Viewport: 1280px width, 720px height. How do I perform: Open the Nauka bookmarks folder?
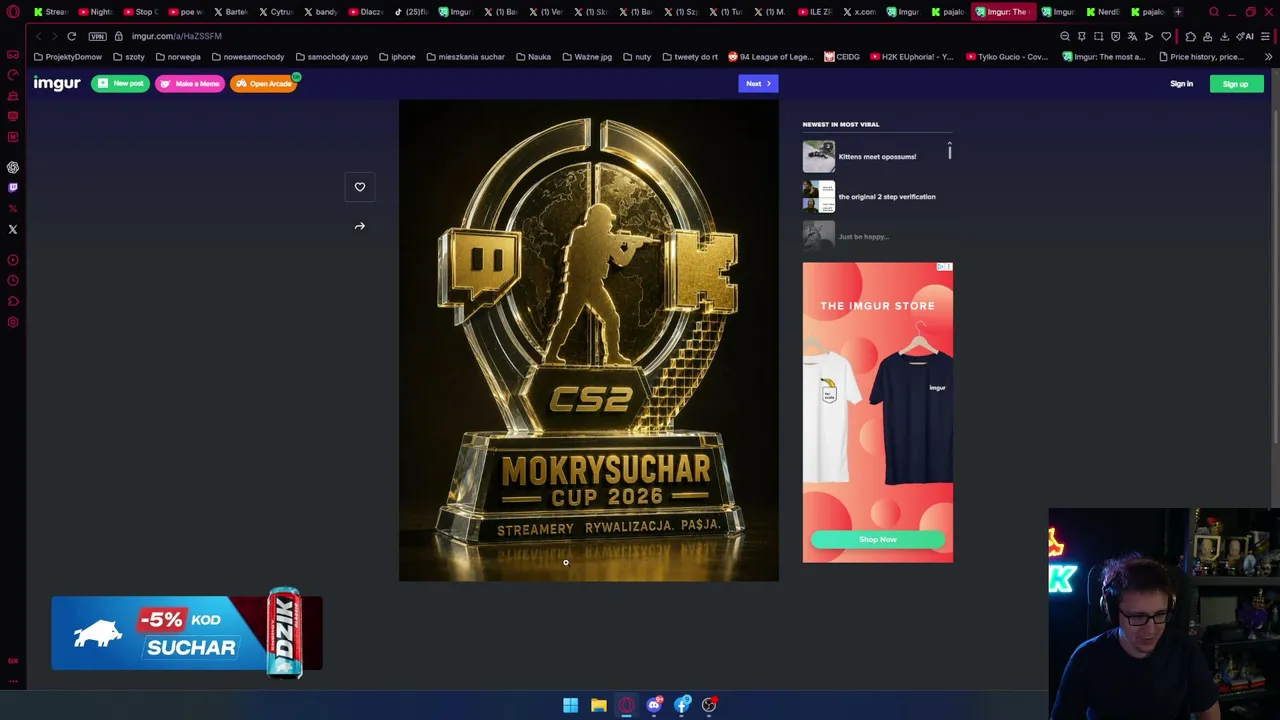[533, 57]
